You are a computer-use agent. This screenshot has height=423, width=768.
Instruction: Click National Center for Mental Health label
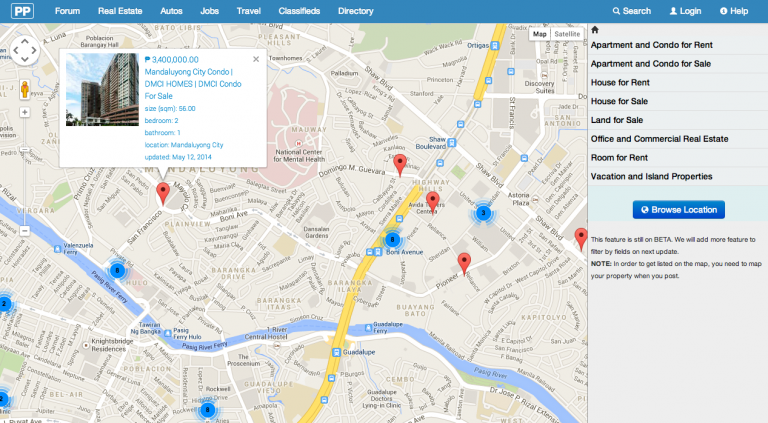pos(299,156)
